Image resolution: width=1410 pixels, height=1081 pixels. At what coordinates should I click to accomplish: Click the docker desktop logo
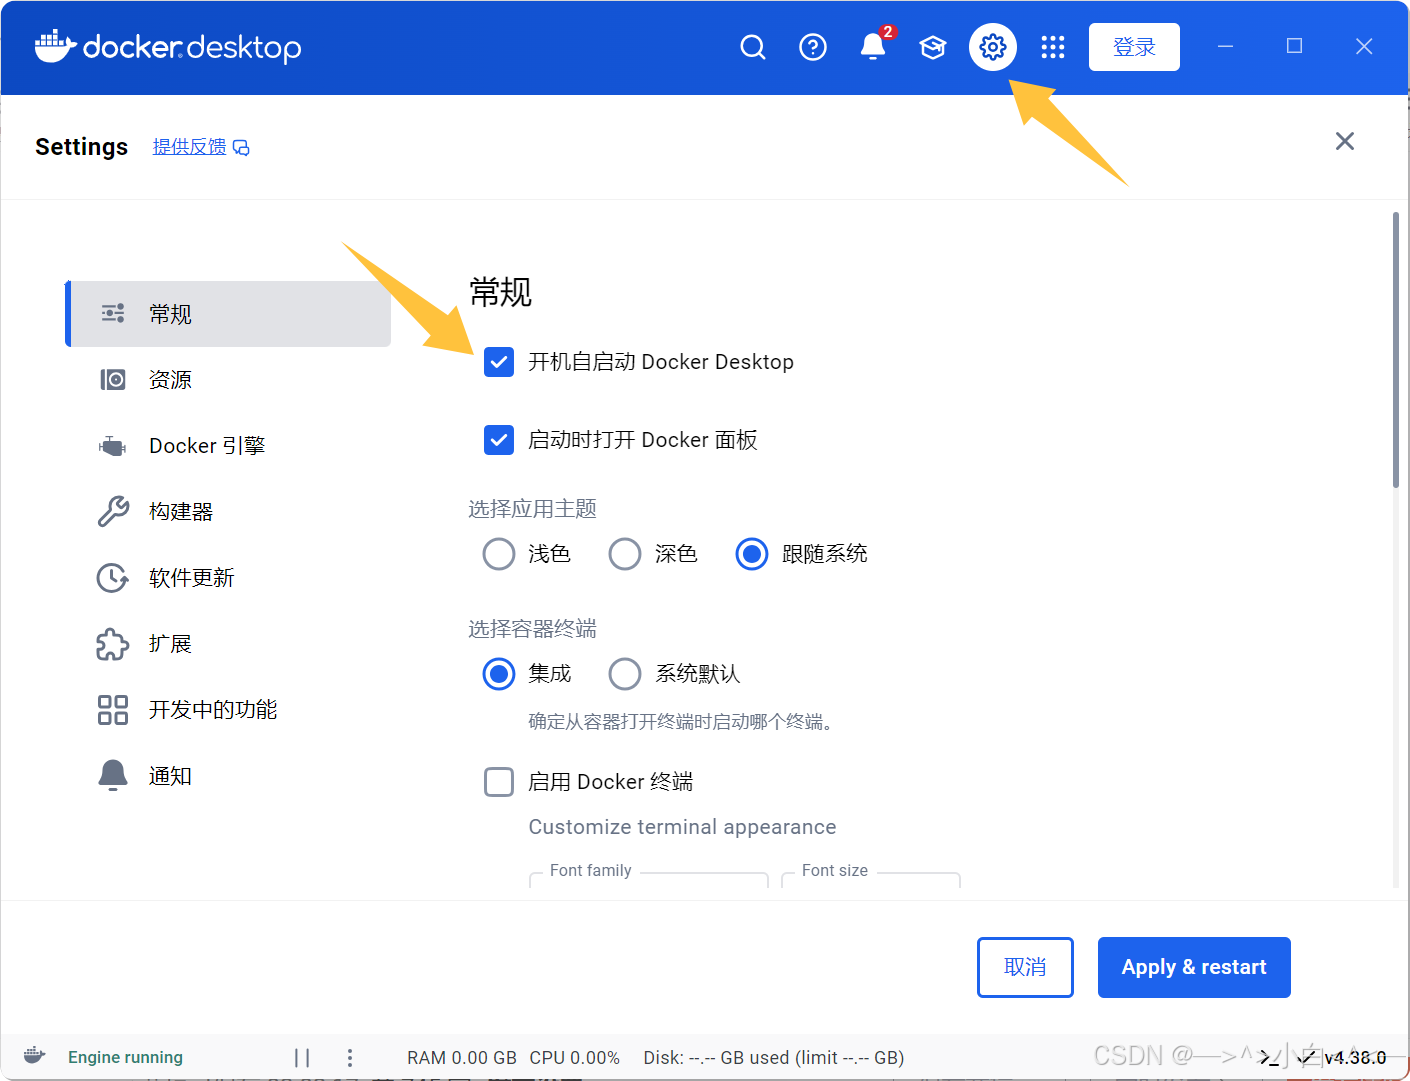(x=168, y=47)
